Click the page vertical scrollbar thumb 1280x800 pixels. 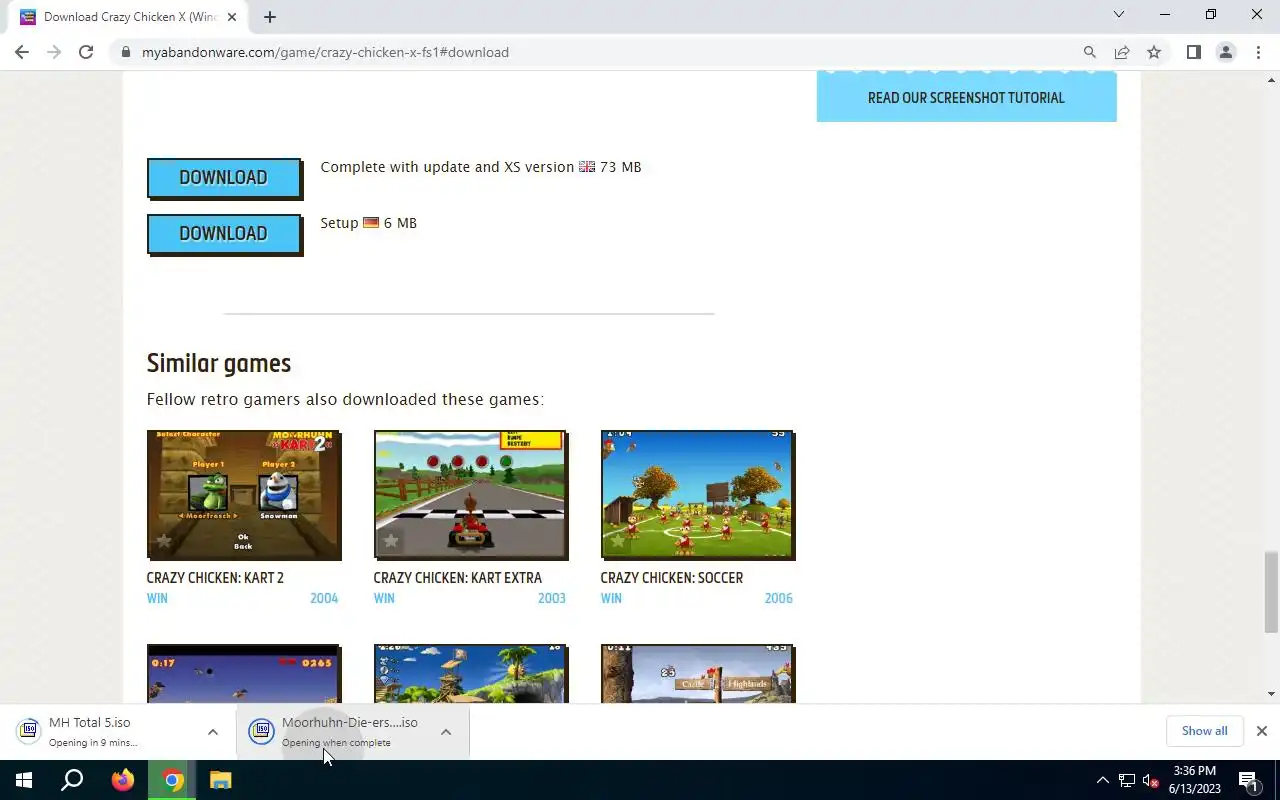tap(1271, 592)
